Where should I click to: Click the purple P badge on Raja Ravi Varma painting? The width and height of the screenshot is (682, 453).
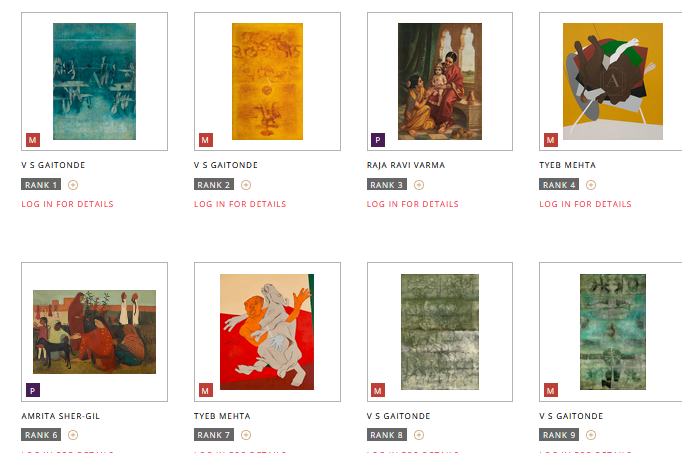(378, 140)
